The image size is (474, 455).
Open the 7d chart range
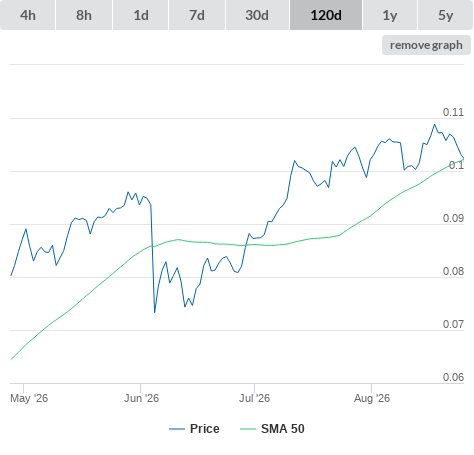(197, 15)
